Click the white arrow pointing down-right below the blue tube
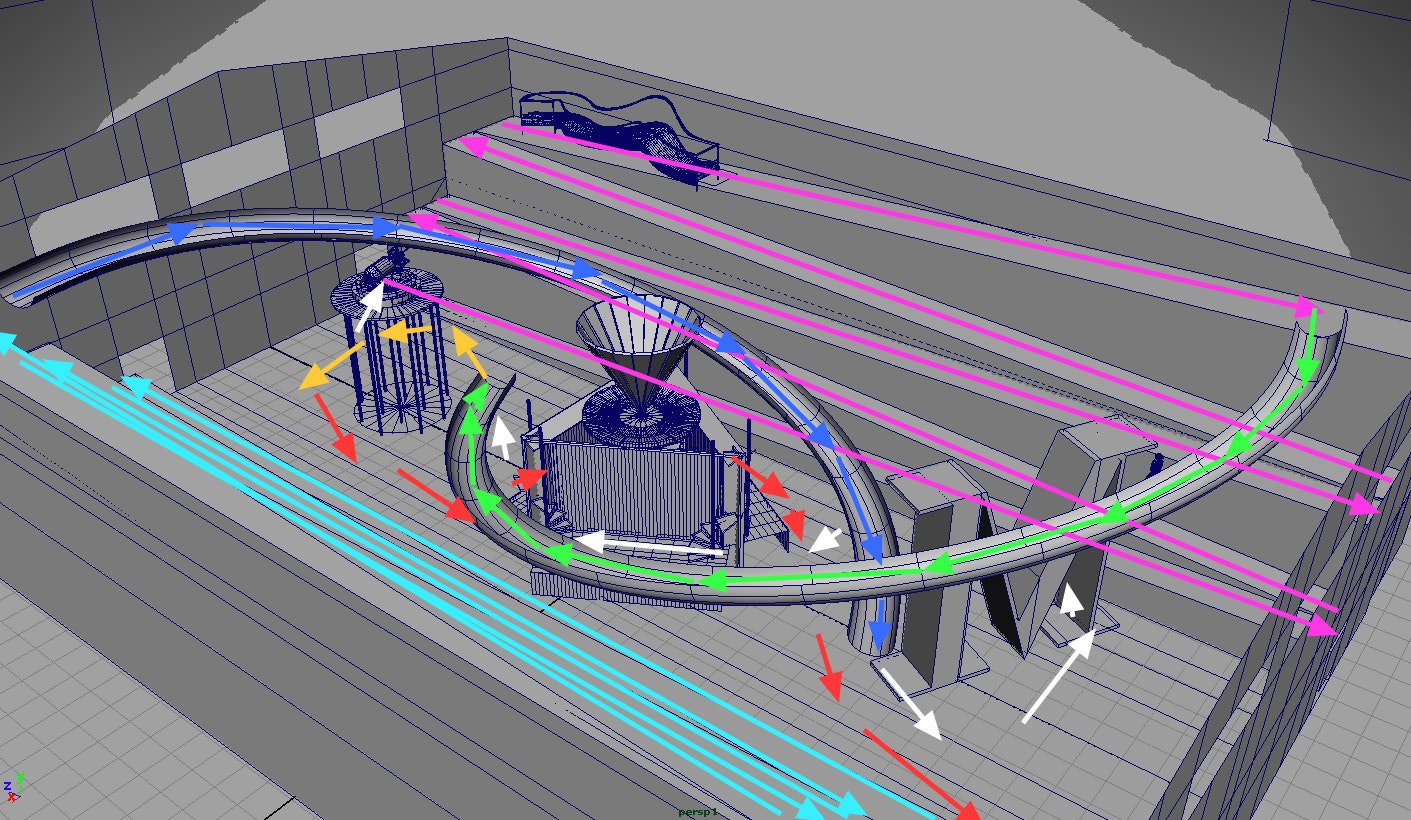 click(x=911, y=705)
